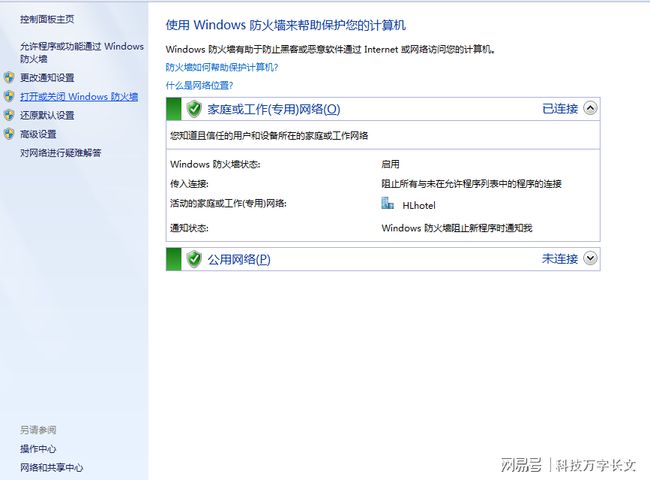This screenshot has height=480, width=650.
Task: Click 打开或关闭 Windows 防火墙 link
Action: pos(79,97)
